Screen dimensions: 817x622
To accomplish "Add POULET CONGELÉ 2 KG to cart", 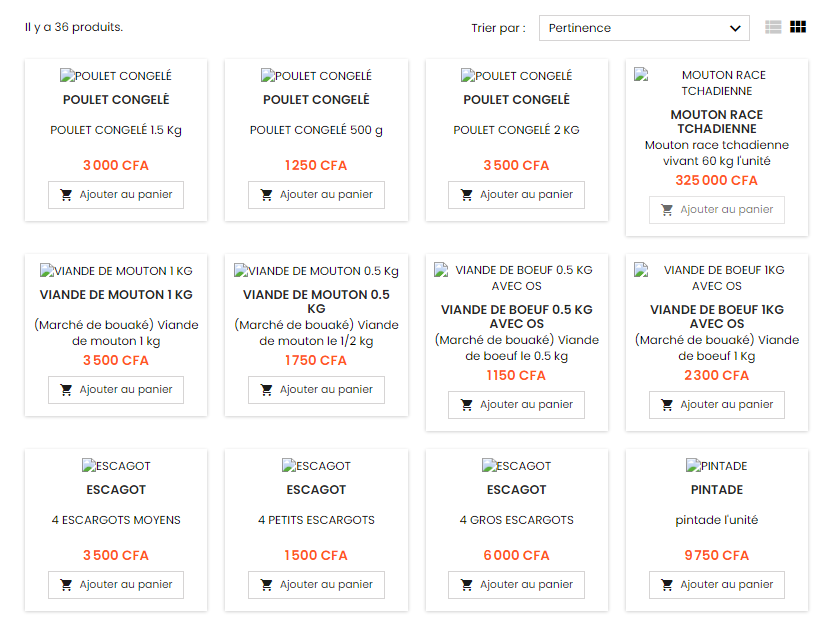I will click(x=516, y=195).
